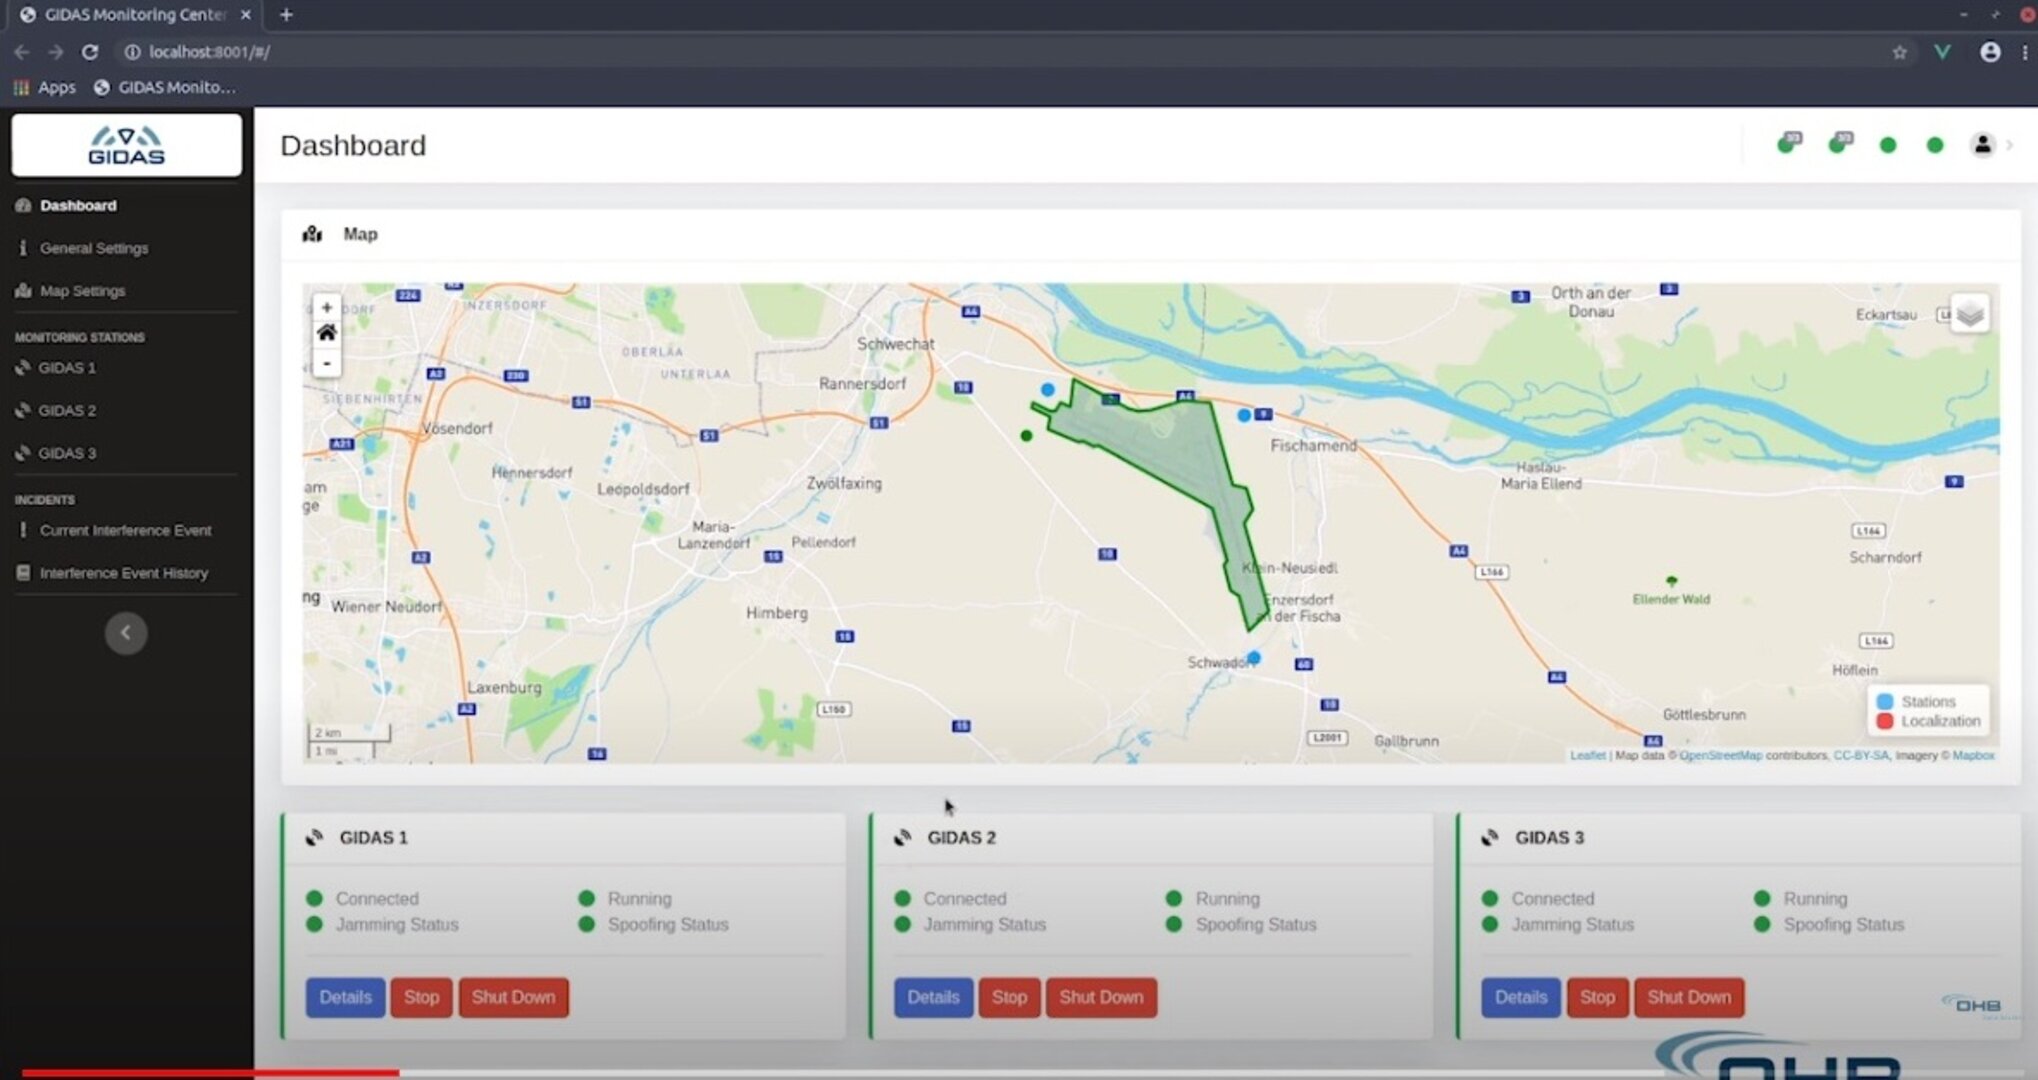This screenshot has width=2038, height=1080.
Task: Click the layers control on the map
Action: coord(1968,313)
